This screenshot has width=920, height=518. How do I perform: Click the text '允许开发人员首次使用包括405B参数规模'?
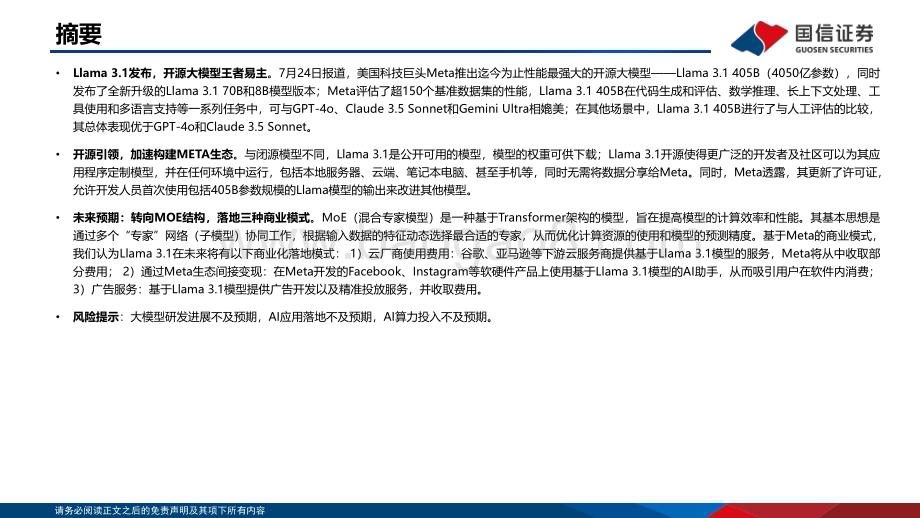pos(184,190)
